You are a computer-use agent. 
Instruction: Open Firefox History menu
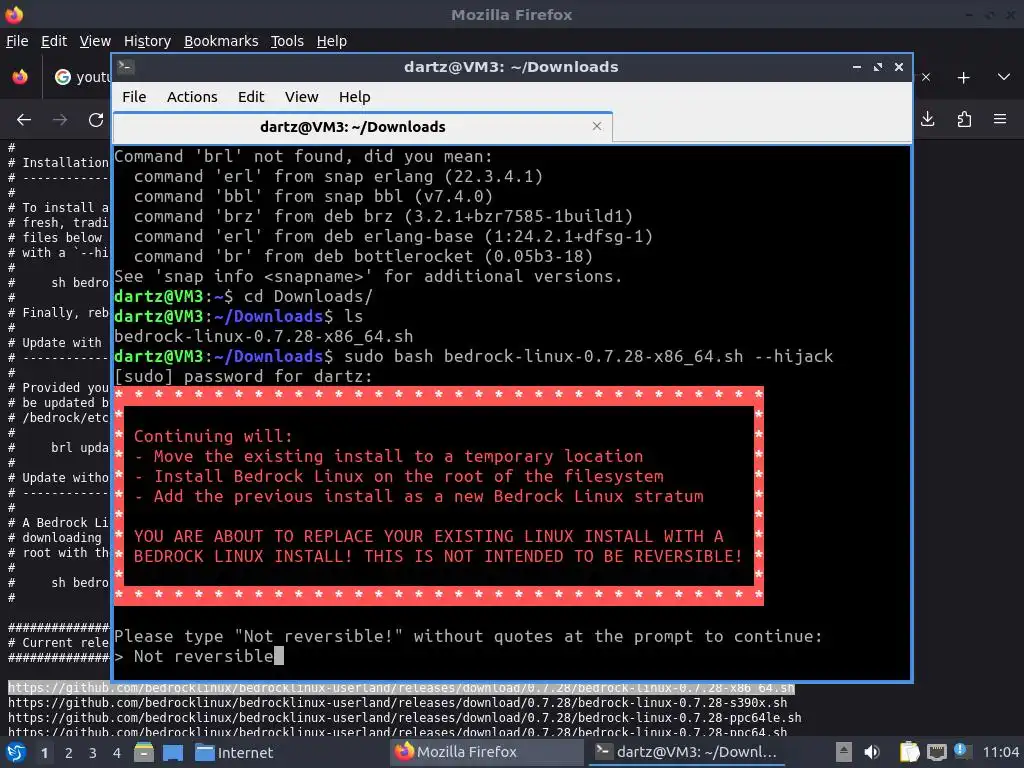point(147,41)
